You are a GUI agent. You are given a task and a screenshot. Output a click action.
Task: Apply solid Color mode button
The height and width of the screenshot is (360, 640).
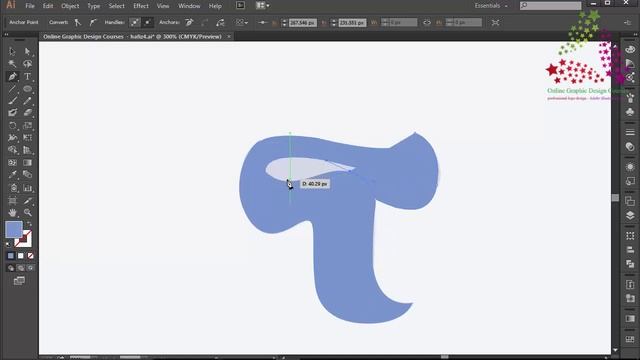click(11, 256)
